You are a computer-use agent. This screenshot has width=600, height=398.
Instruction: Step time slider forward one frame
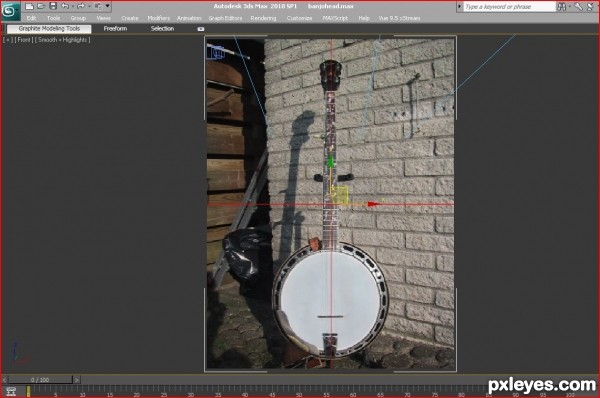pos(77,380)
